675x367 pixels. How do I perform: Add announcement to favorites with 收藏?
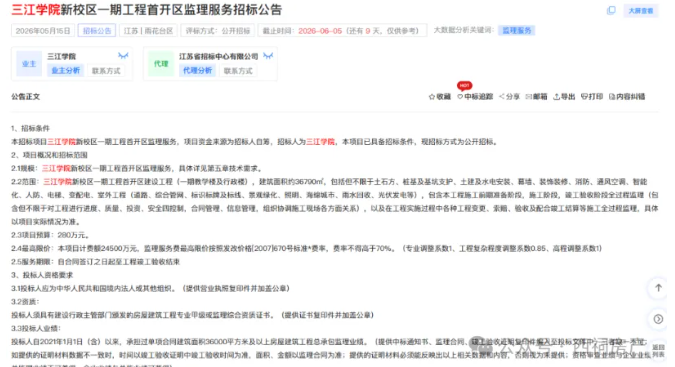point(440,97)
